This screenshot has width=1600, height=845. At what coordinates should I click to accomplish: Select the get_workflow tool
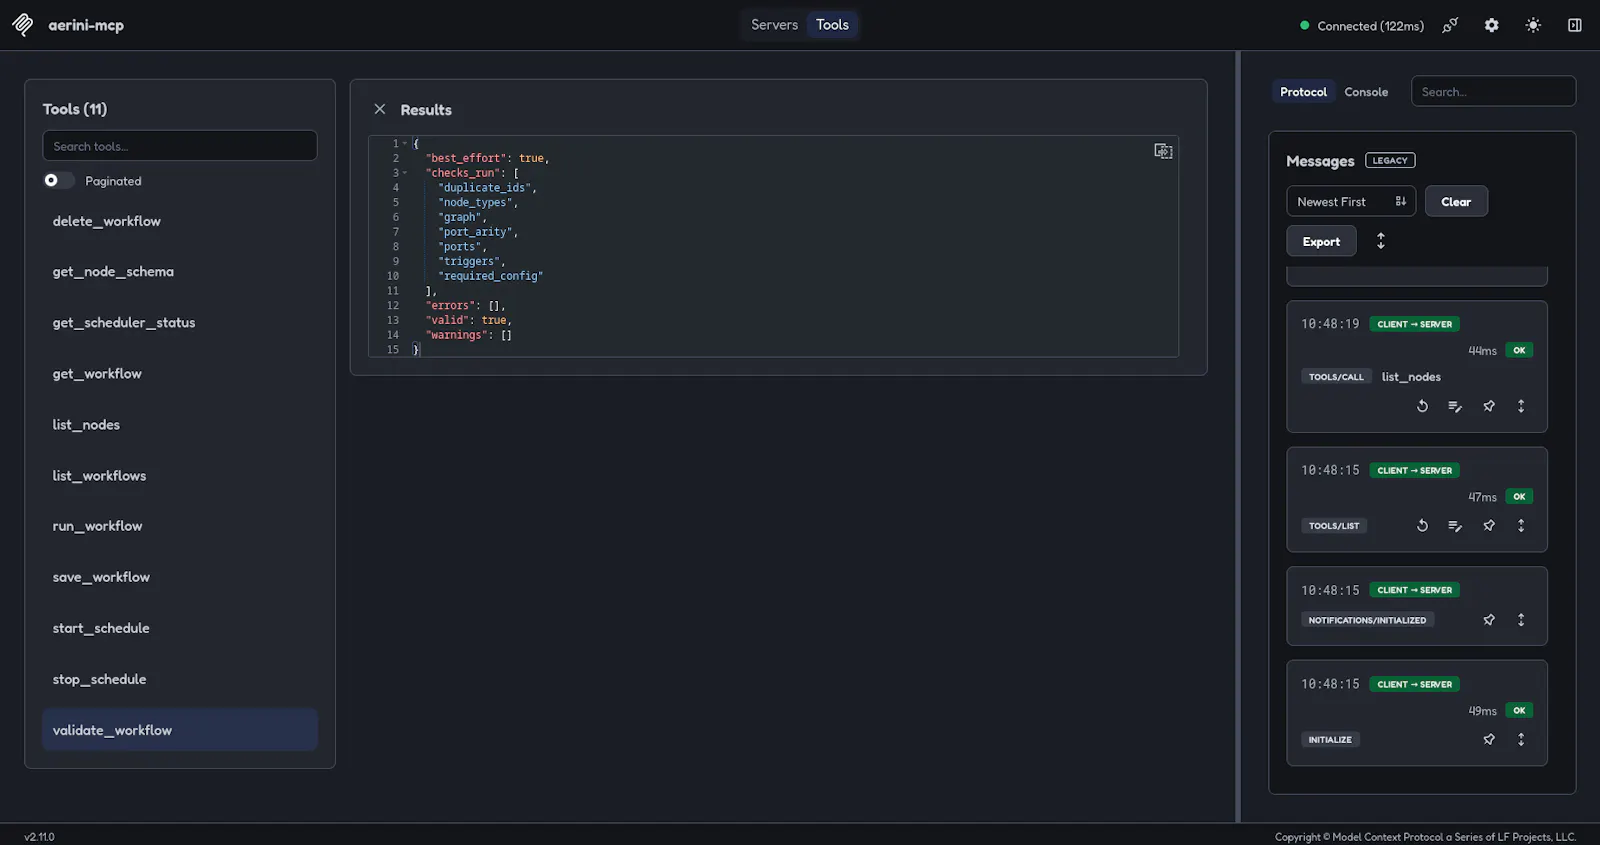pos(180,373)
